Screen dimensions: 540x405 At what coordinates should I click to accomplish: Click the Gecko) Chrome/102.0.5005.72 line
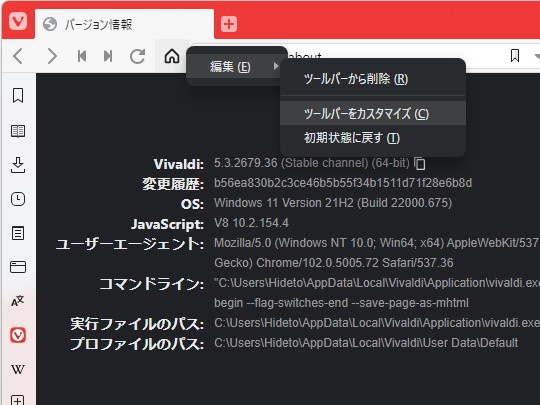point(334,263)
